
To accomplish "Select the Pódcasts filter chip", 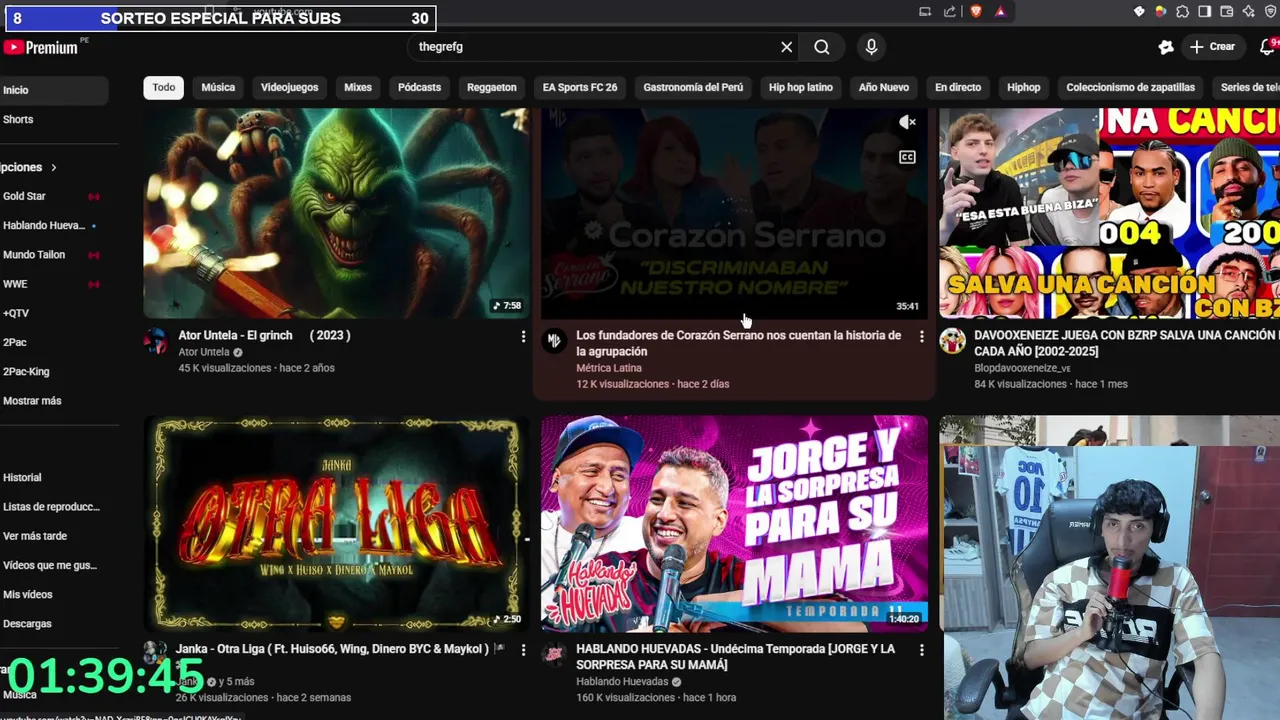I will click(419, 87).
